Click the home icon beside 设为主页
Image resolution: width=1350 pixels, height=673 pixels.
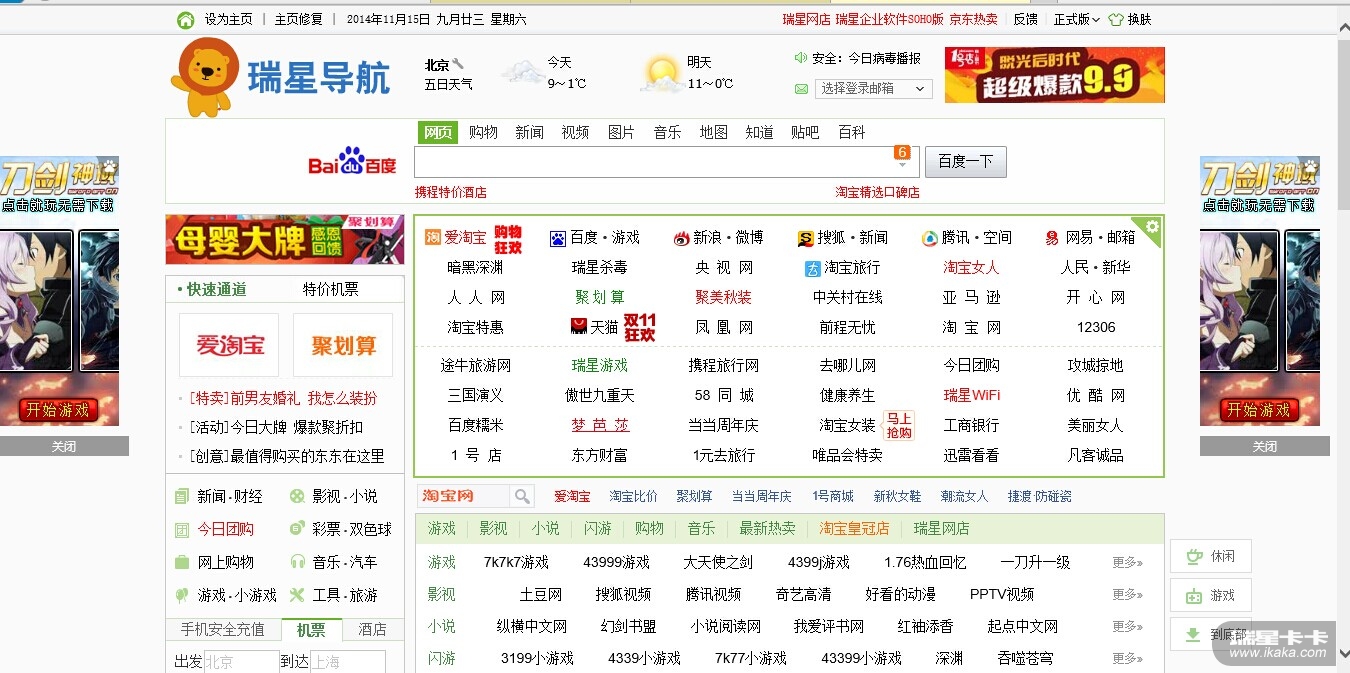[185, 20]
